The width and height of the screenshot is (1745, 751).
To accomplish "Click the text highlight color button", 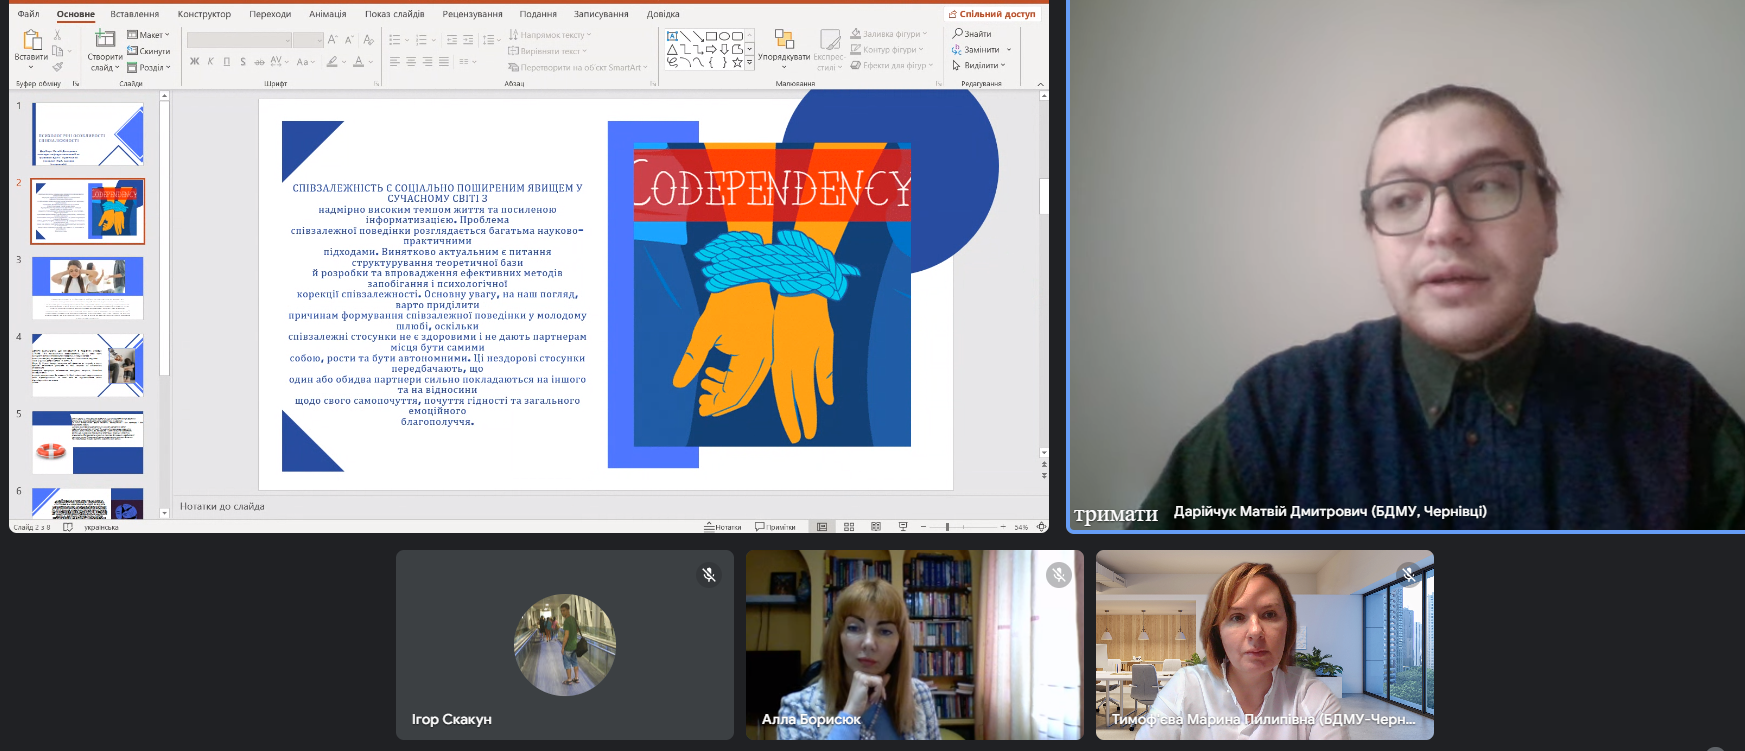I will pyautogui.click(x=331, y=62).
